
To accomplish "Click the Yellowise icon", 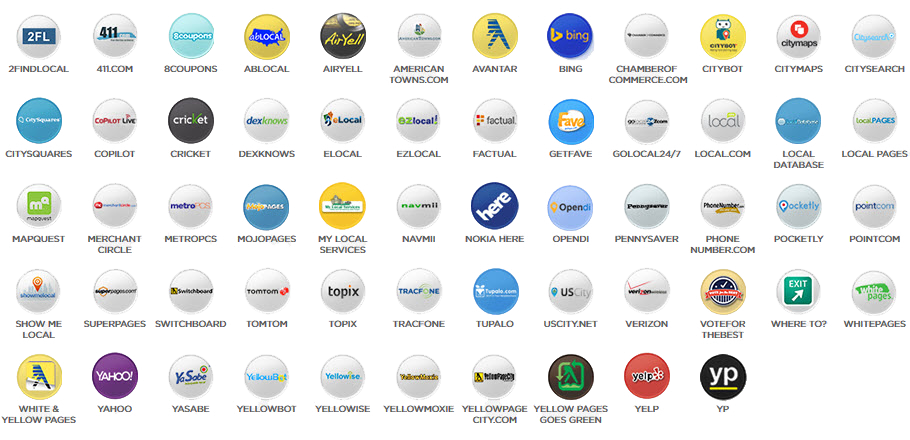I will pos(343,377).
